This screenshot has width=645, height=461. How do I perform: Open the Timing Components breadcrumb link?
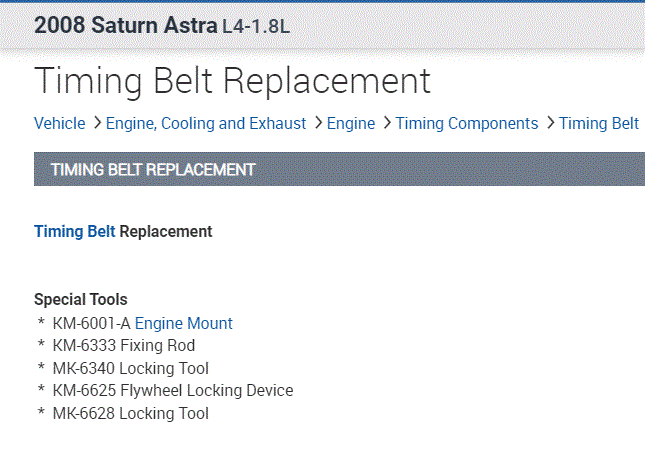(x=467, y=123)
